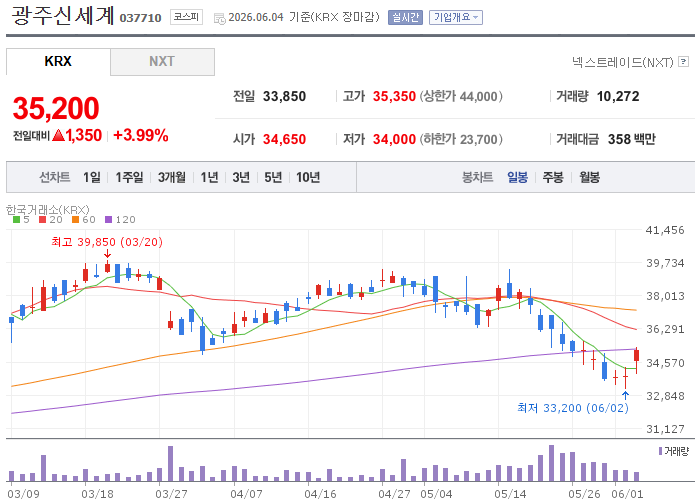Click the 41,456 price axis label
Image resolution: width=695 pixels, height=504 pixels.
tap(665, 230)
